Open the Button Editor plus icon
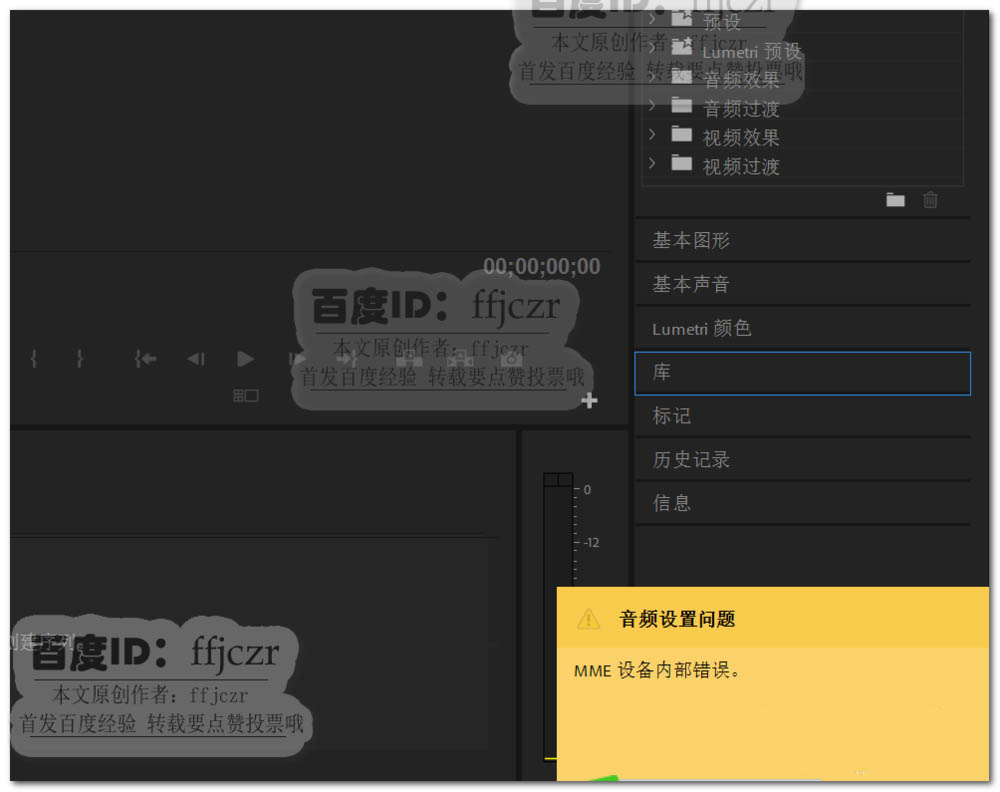1000x792 pixels. [589, 400]
